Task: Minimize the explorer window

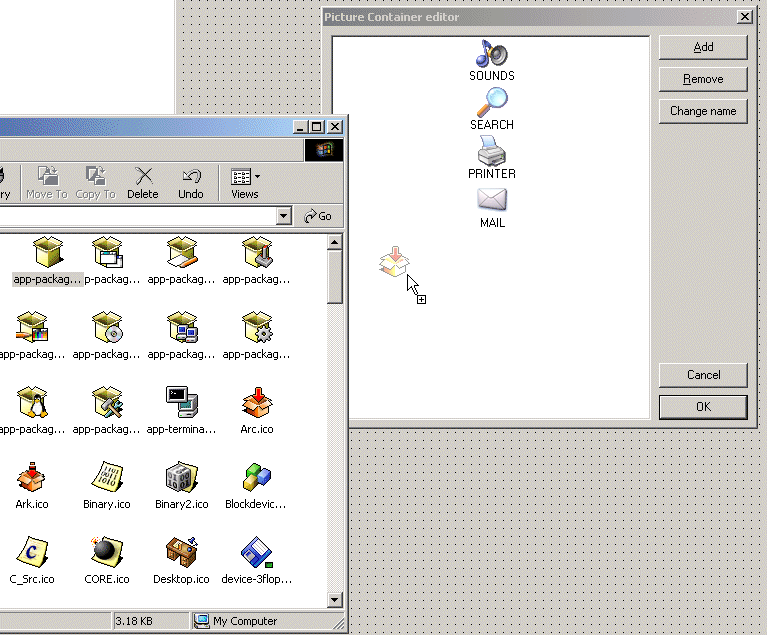Action: tap(301, 127)
